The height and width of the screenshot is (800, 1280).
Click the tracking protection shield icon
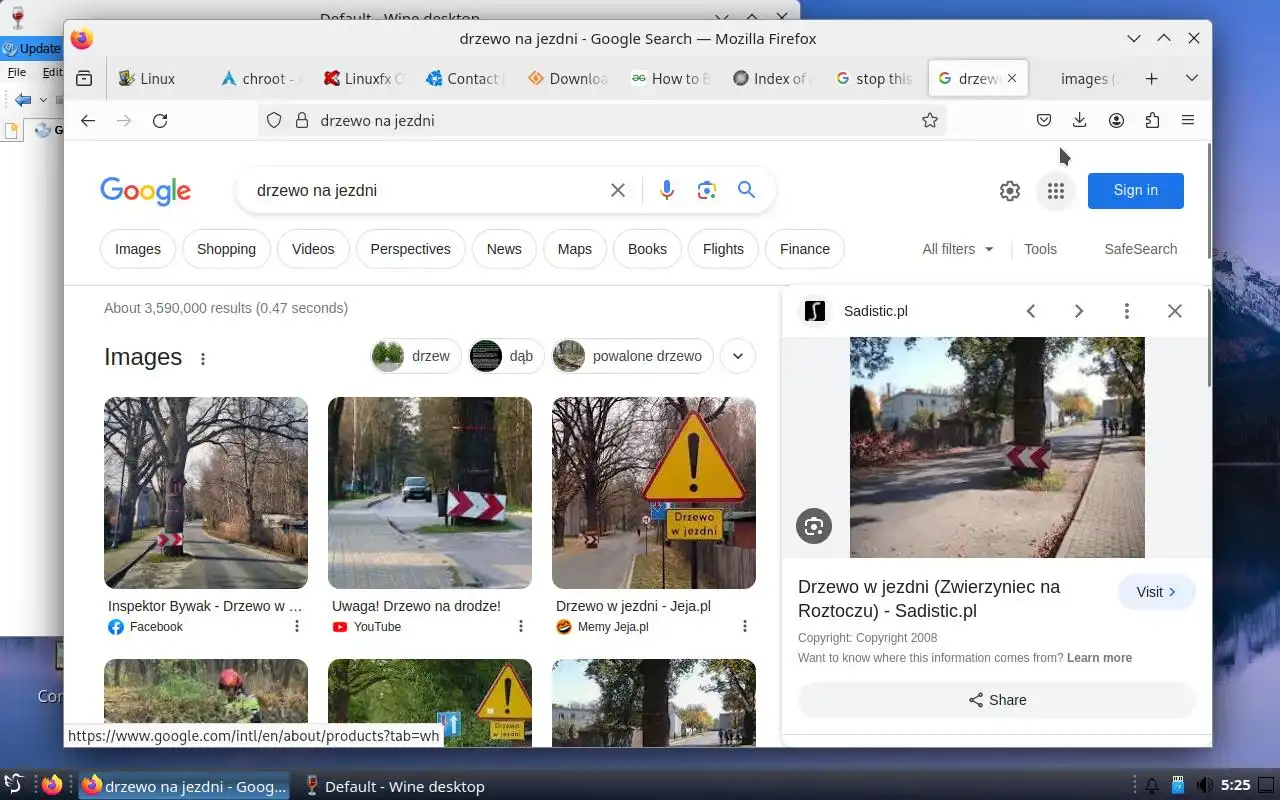pos(274,120)
